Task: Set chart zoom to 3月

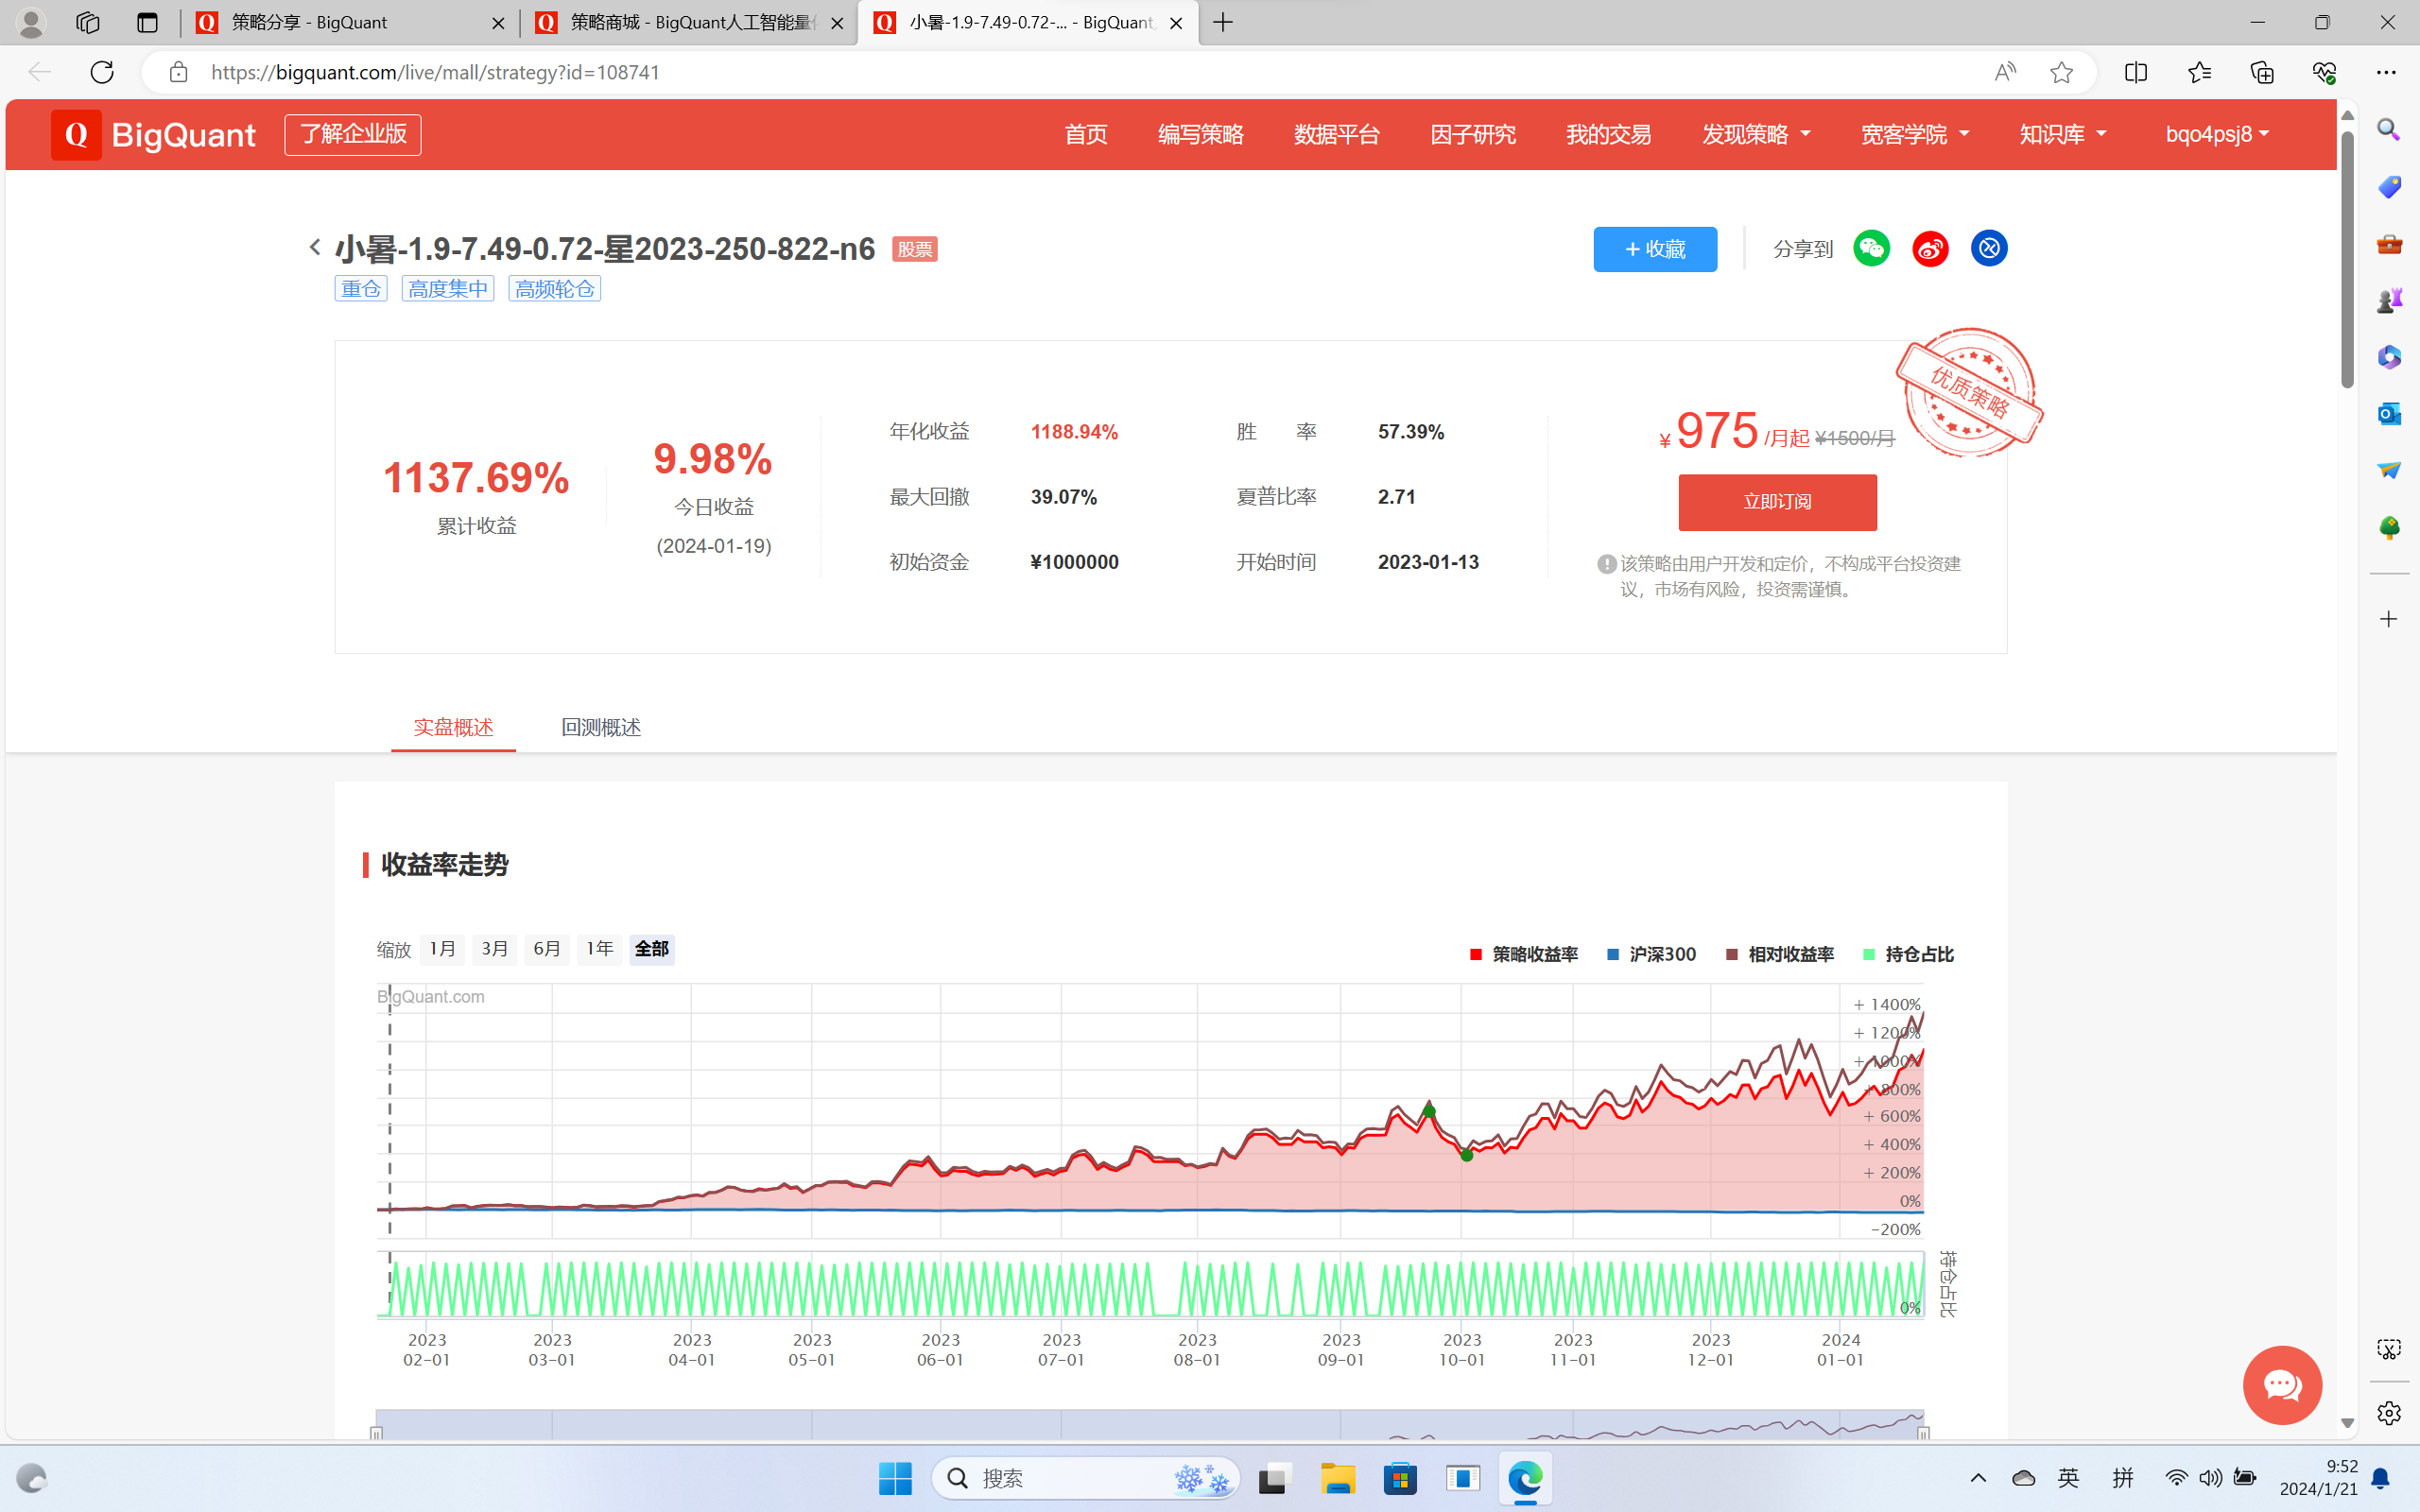Action: (x=495, y=948)
